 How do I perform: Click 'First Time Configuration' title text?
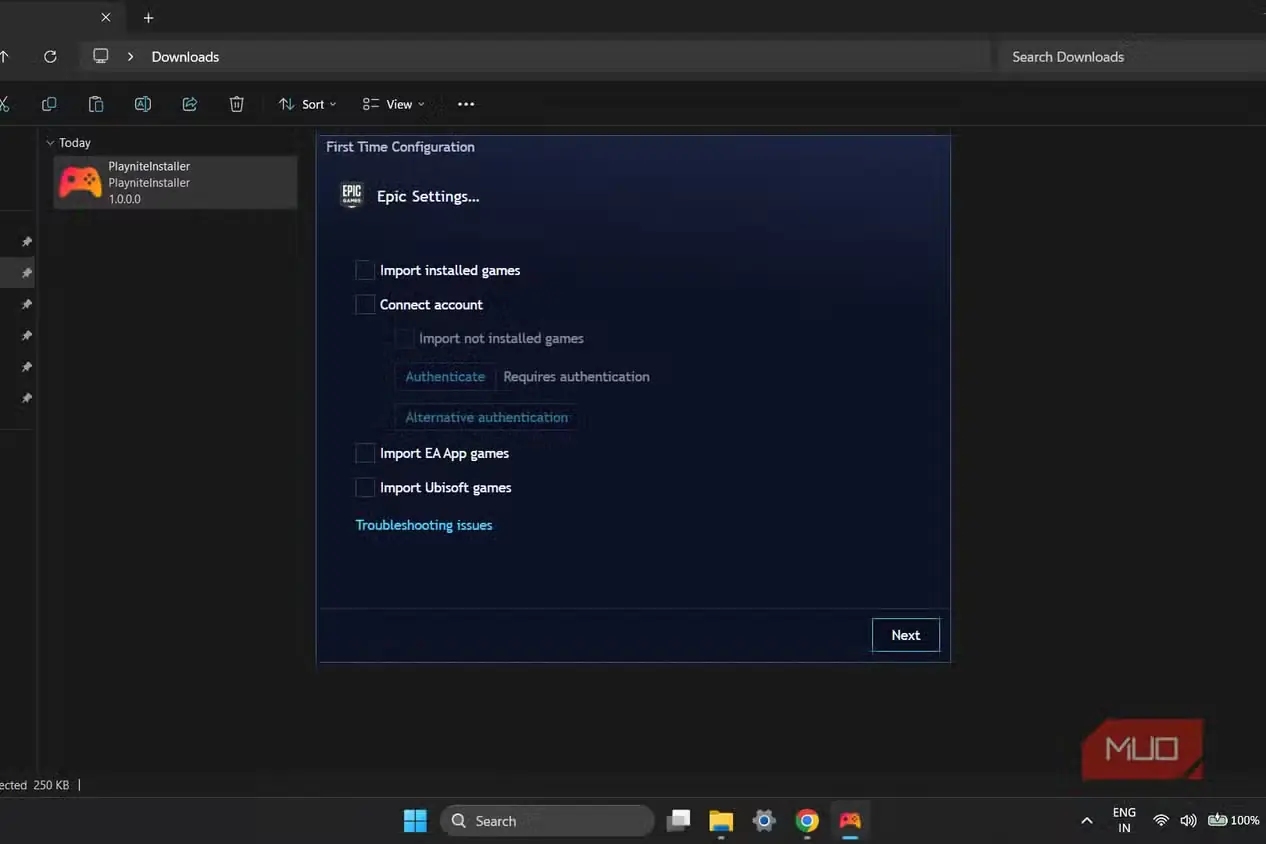400,147
